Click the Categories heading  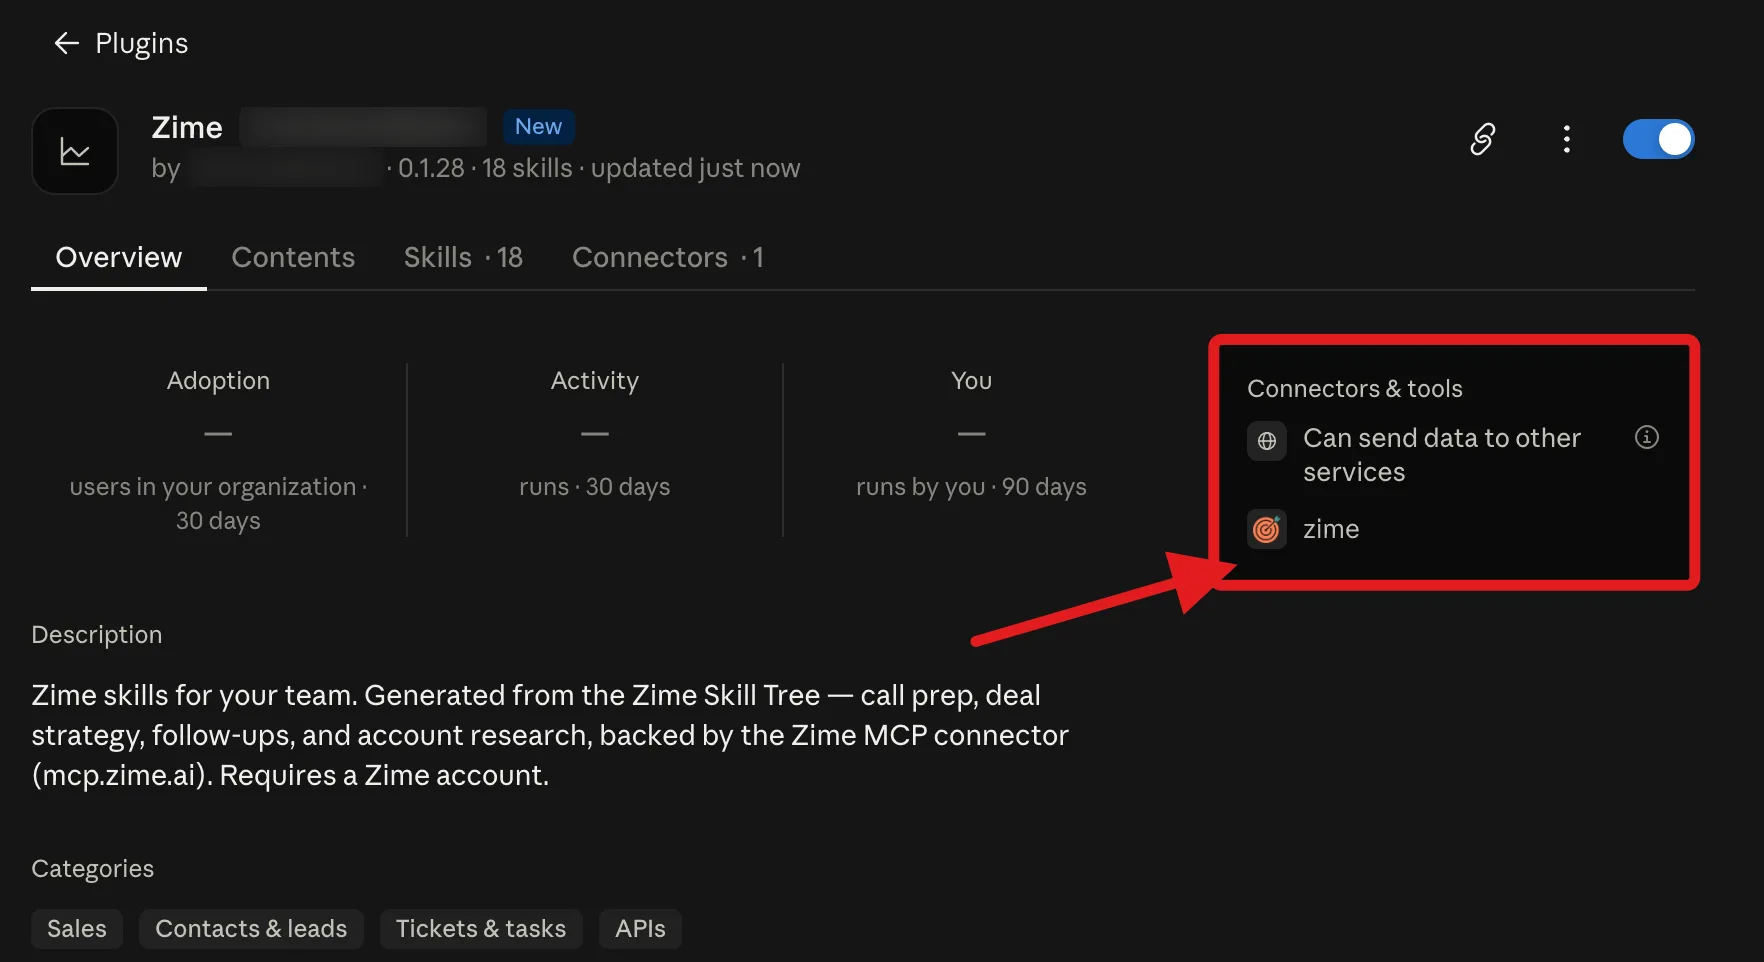pos(93,869)
